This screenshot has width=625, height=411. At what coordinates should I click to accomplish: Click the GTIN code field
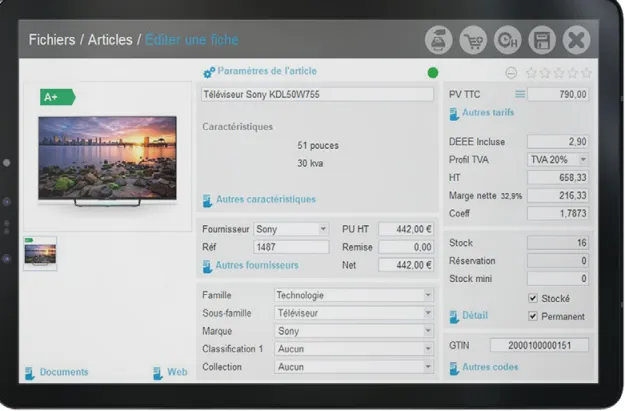point(539,345)
